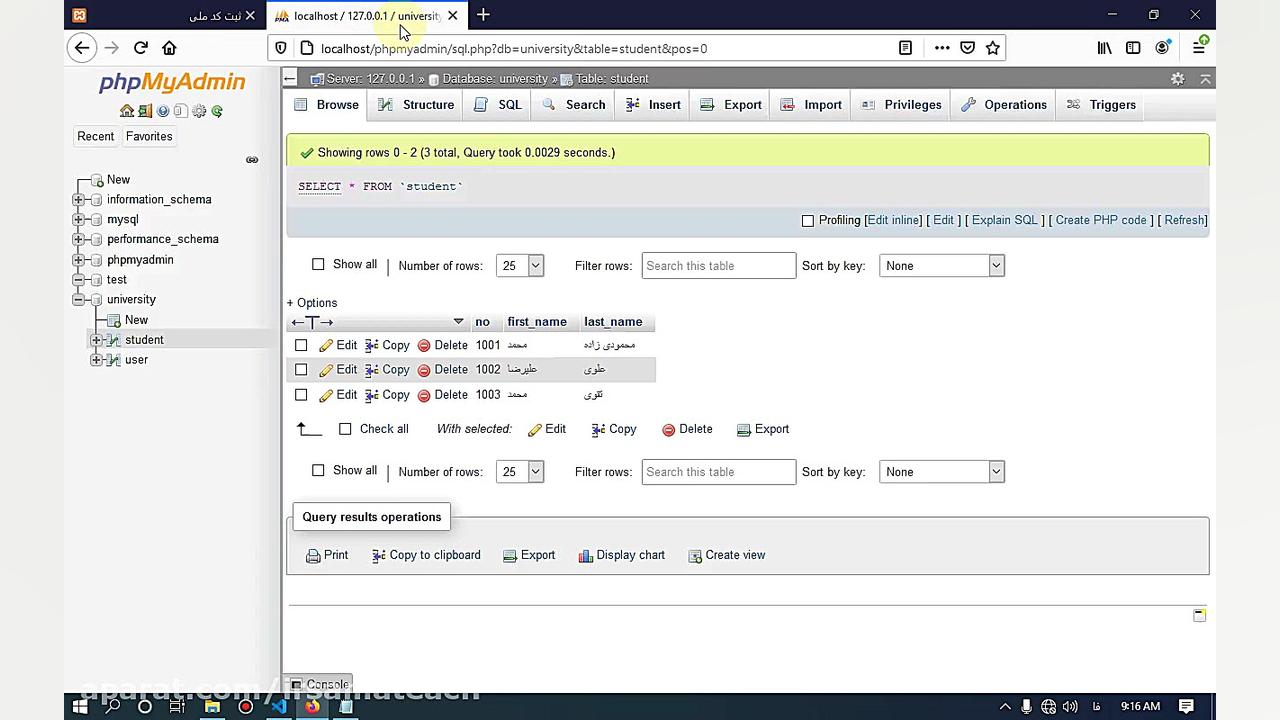Viewport: 1280px width, 720px height.
Task: Select the checkbox for row 1001
Action: click(x=301, y=345)
